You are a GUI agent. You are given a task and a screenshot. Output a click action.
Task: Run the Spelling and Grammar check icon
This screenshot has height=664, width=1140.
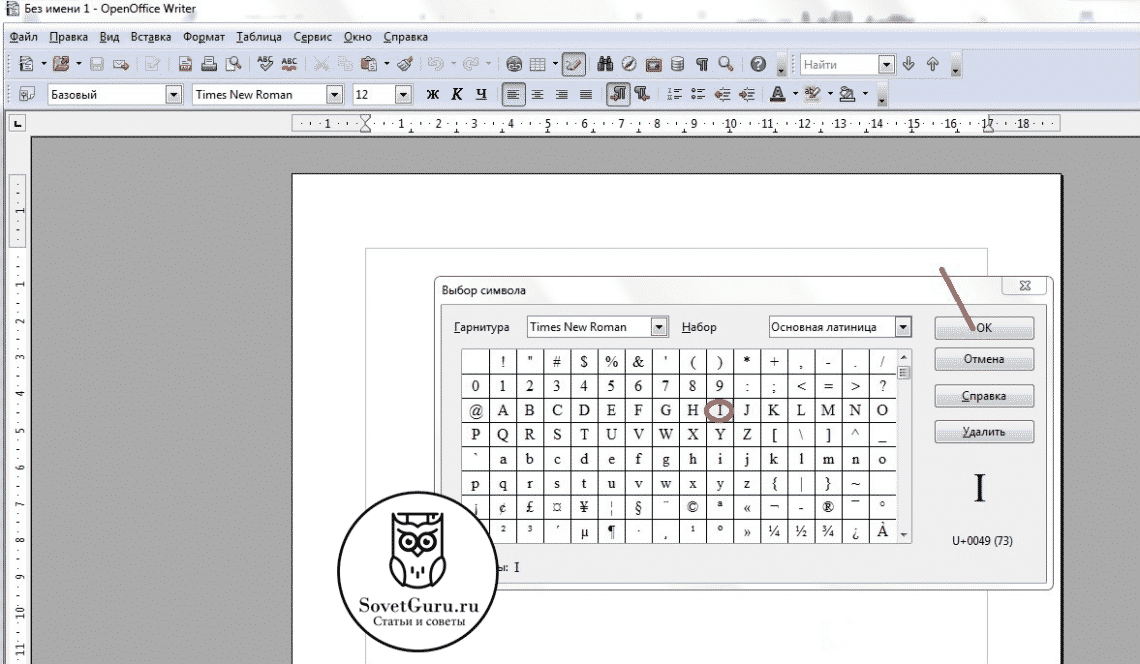pyautogui.click(x=265, y=64)
